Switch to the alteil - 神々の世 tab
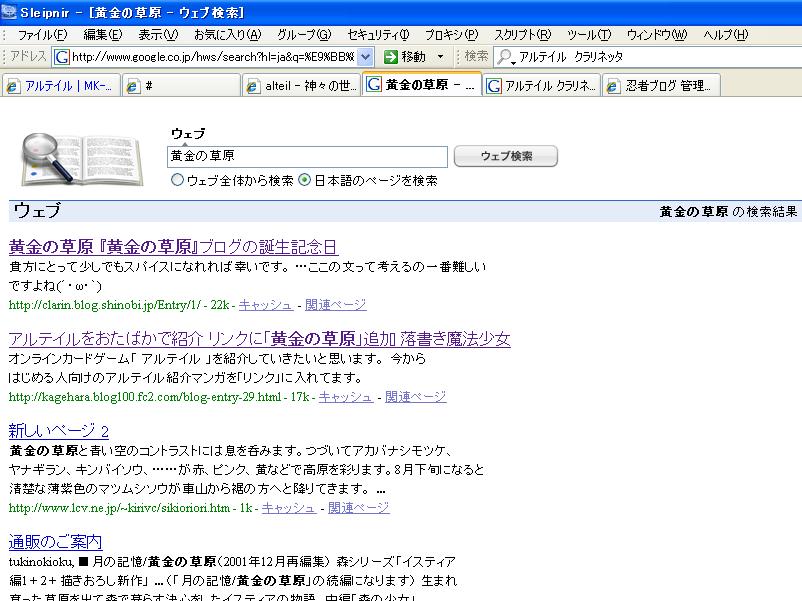Screen dimensions: 802x601 (302, 86)
